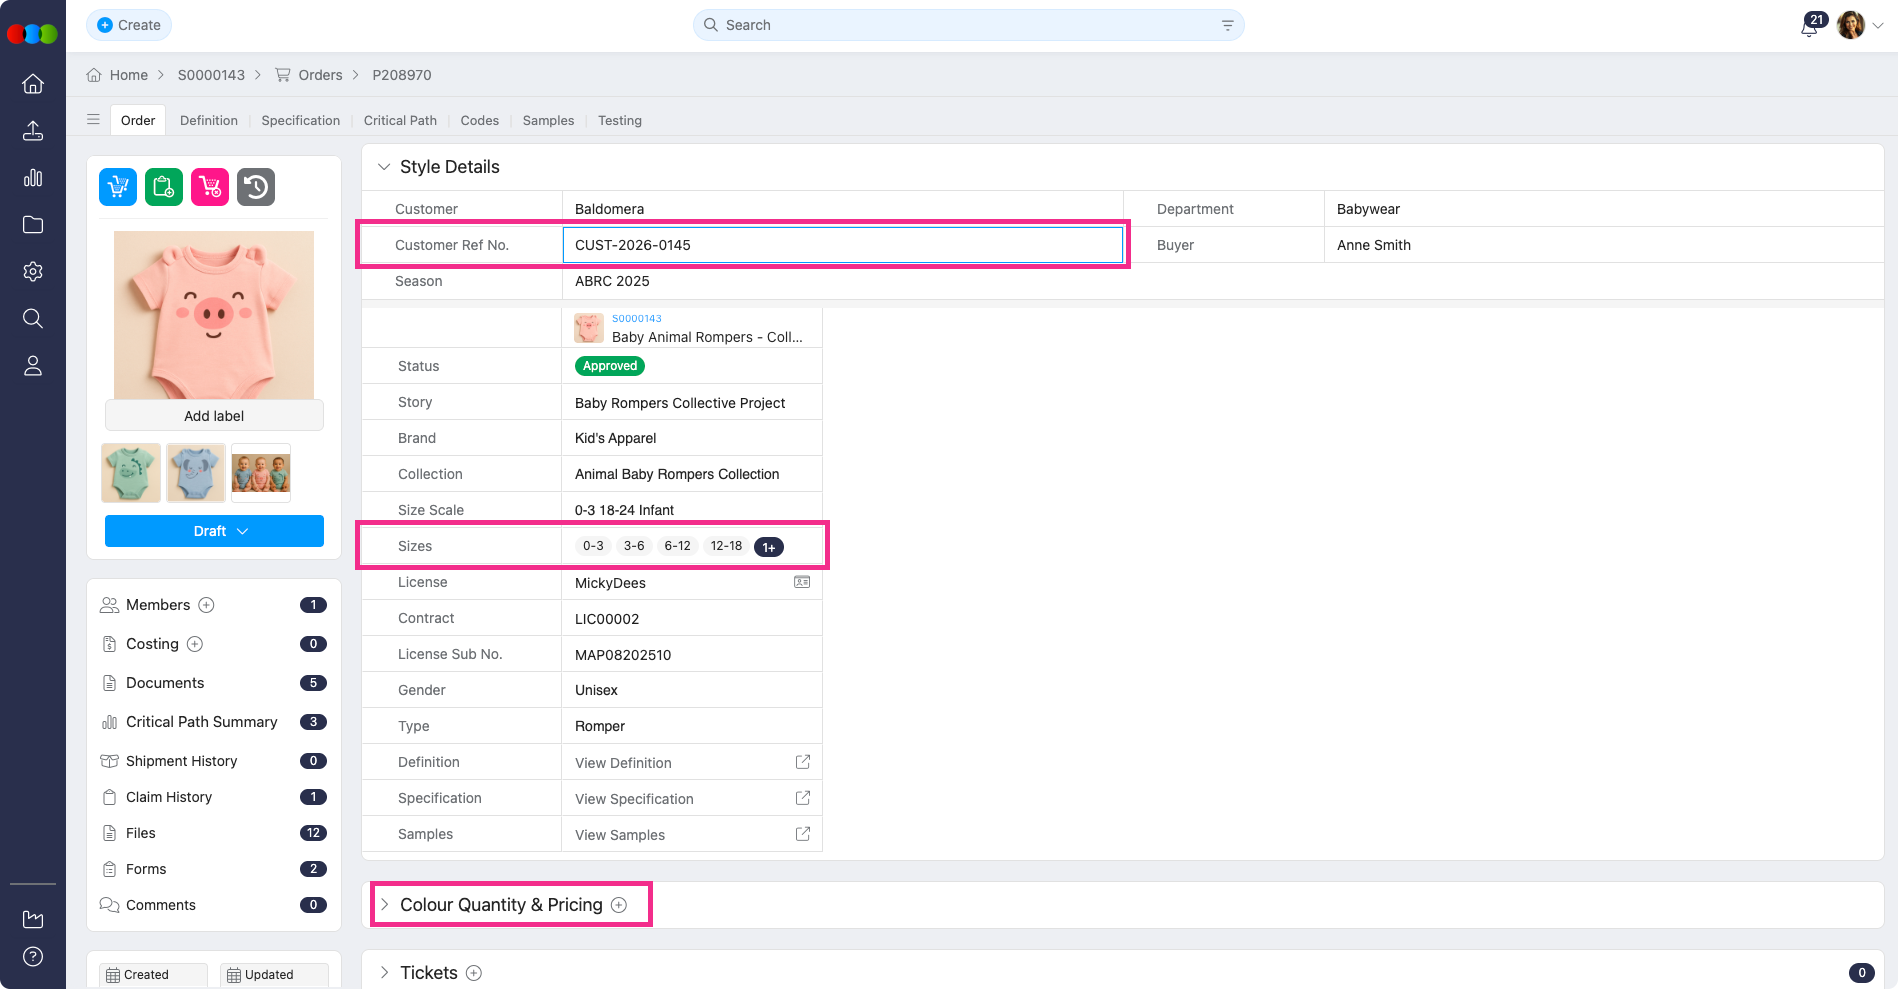The height and width of the screenshot is (989, 1898).
Task: Click the search filter icon
Action: (x=1227, y=25)
